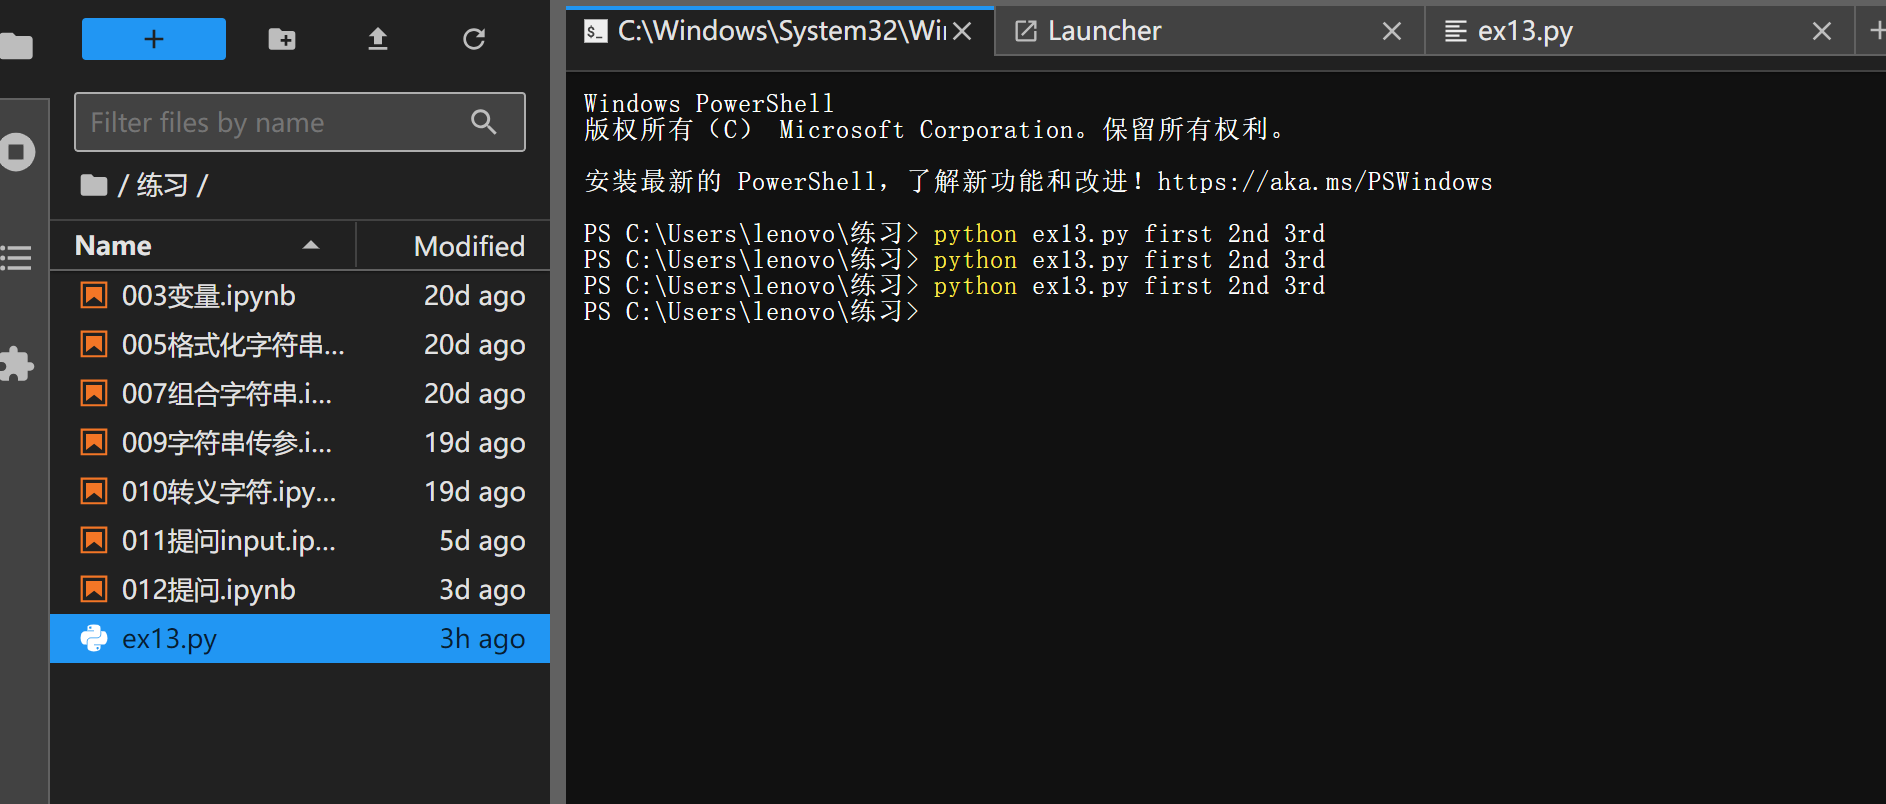Open the Running Terminals and Kernels sidebar
Screen dimensions: 1886x804
(17, 152)
